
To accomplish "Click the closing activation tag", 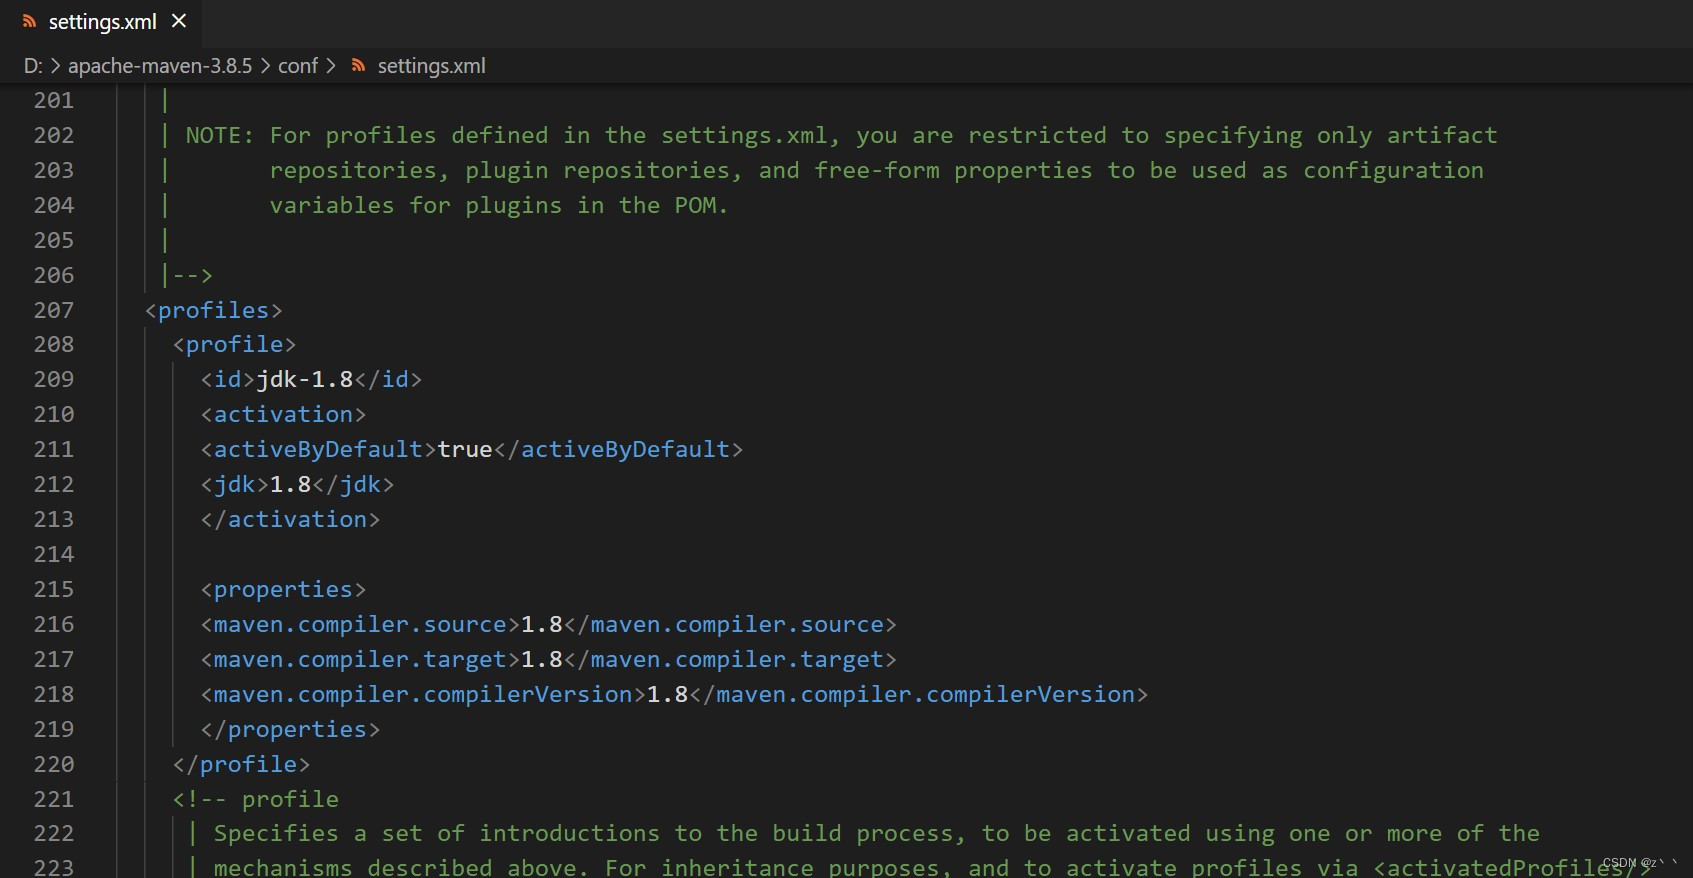I will click(x=291, y=519).
